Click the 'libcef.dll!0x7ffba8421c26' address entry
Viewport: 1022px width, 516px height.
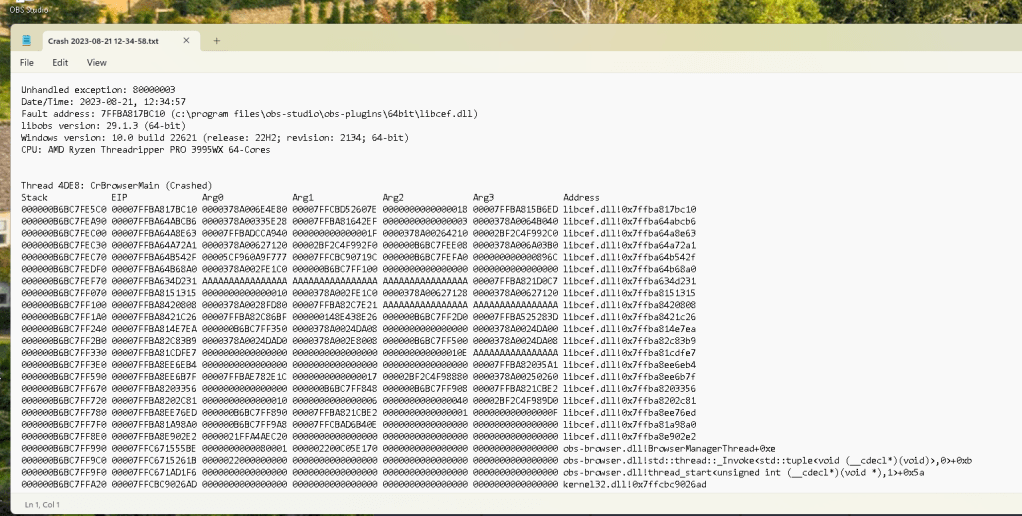coord(630,317)
